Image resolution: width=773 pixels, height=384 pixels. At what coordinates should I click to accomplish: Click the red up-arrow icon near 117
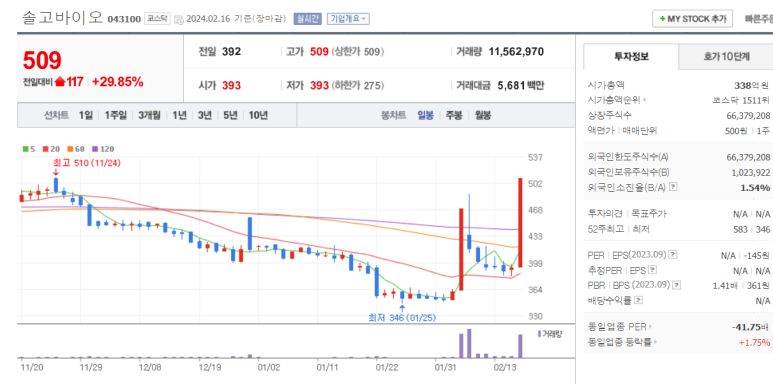click(x=60, y=82)
